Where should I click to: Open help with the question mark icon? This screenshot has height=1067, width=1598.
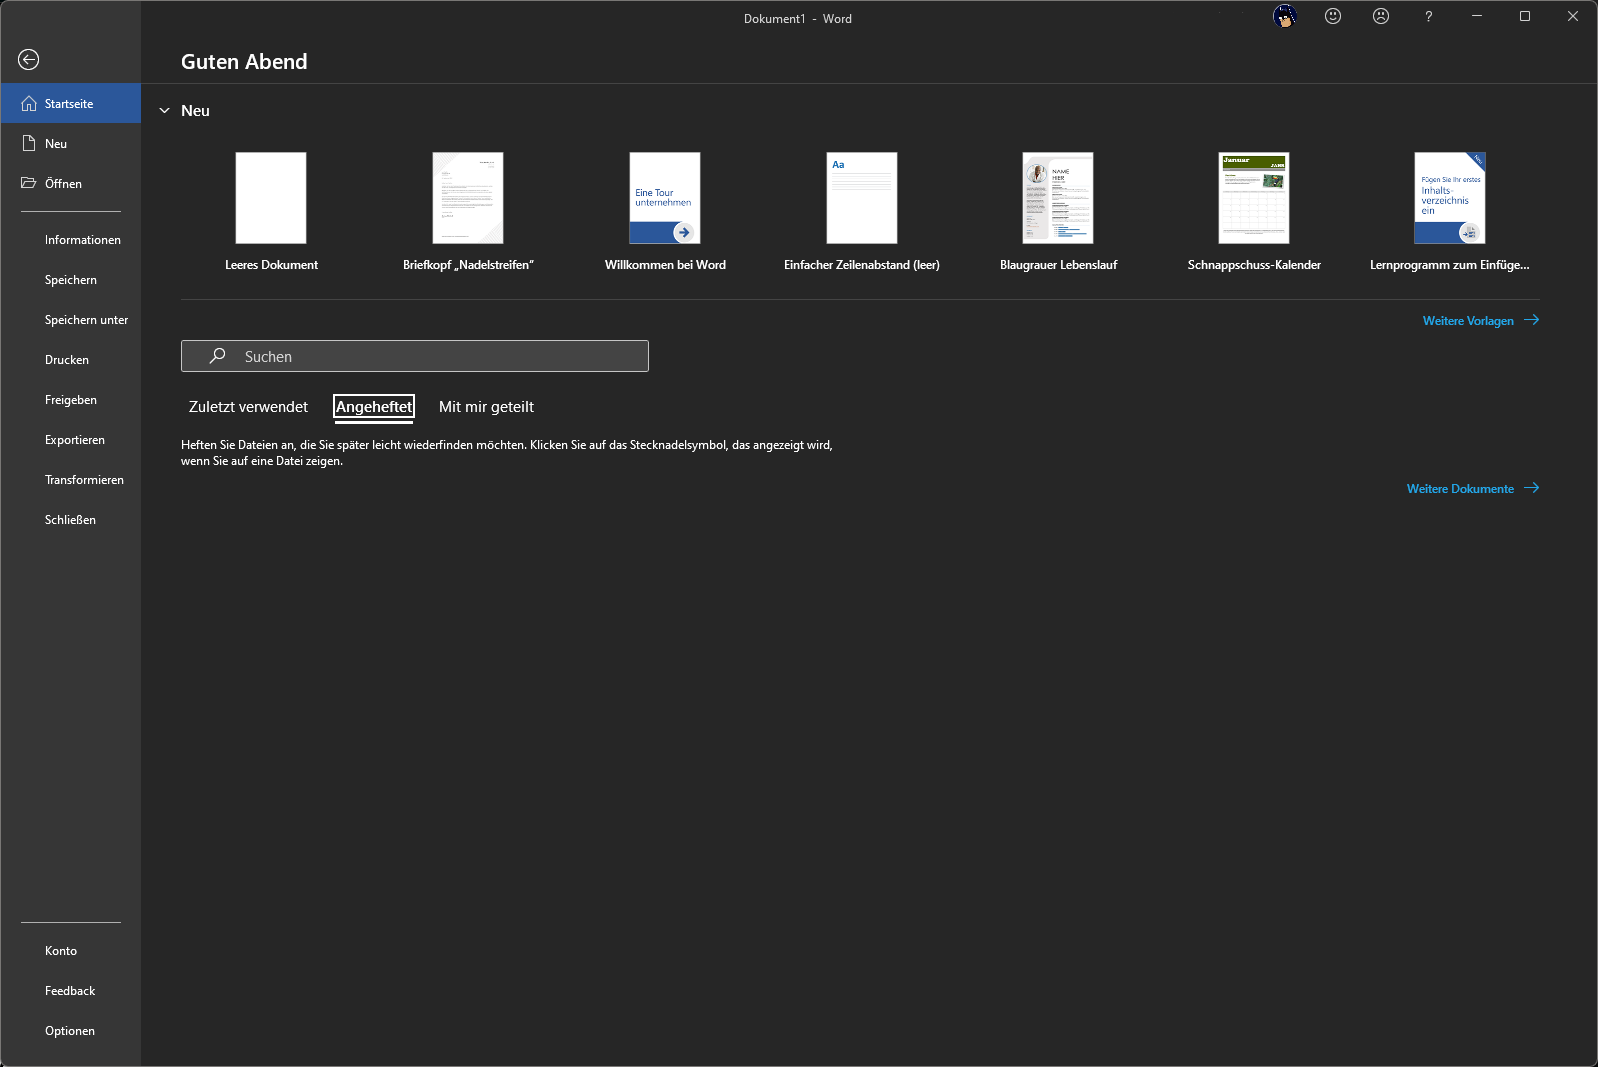[x=1429, y=16]
